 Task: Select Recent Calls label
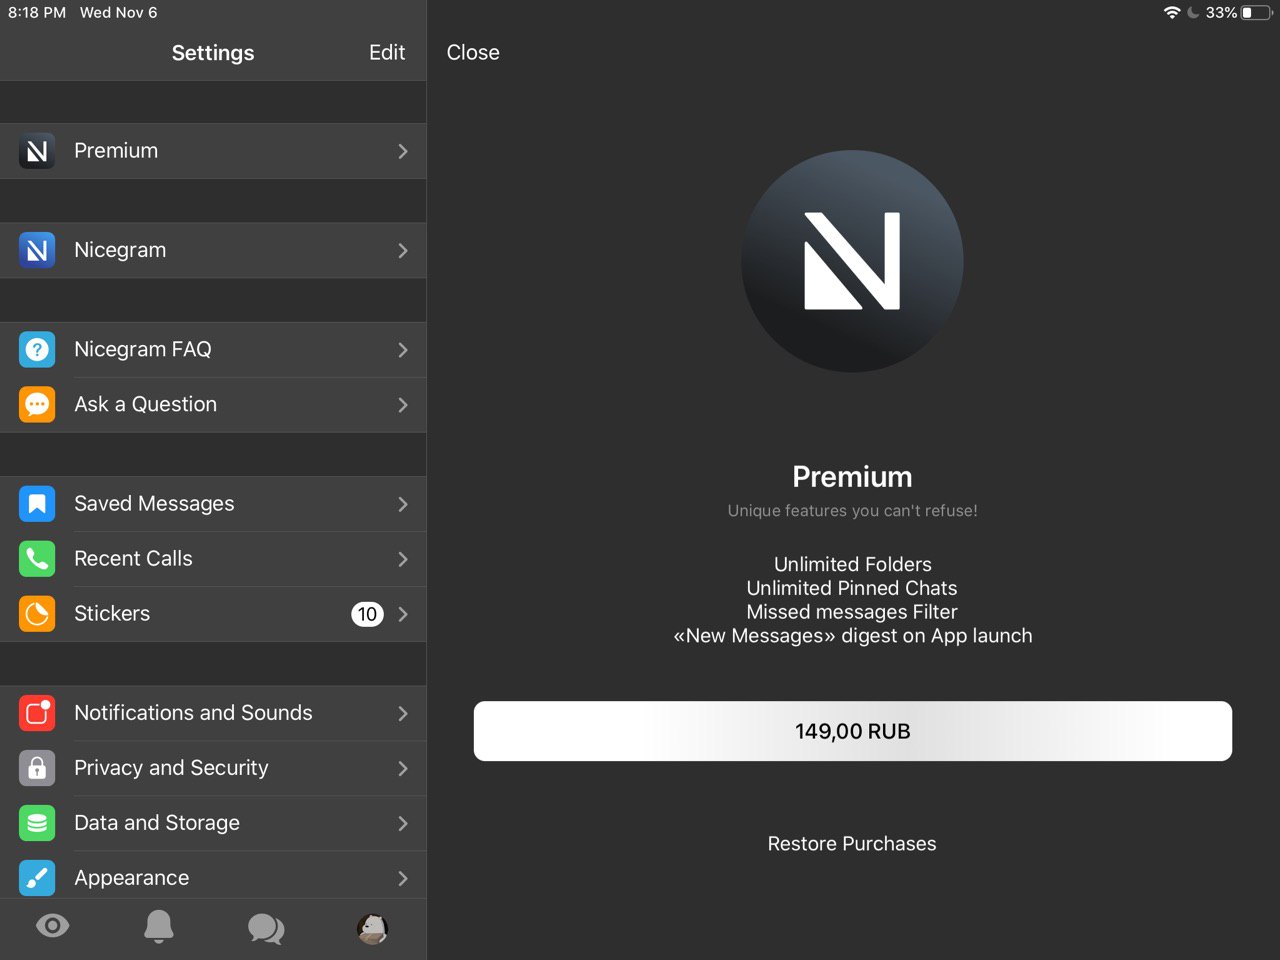[133, 558]
